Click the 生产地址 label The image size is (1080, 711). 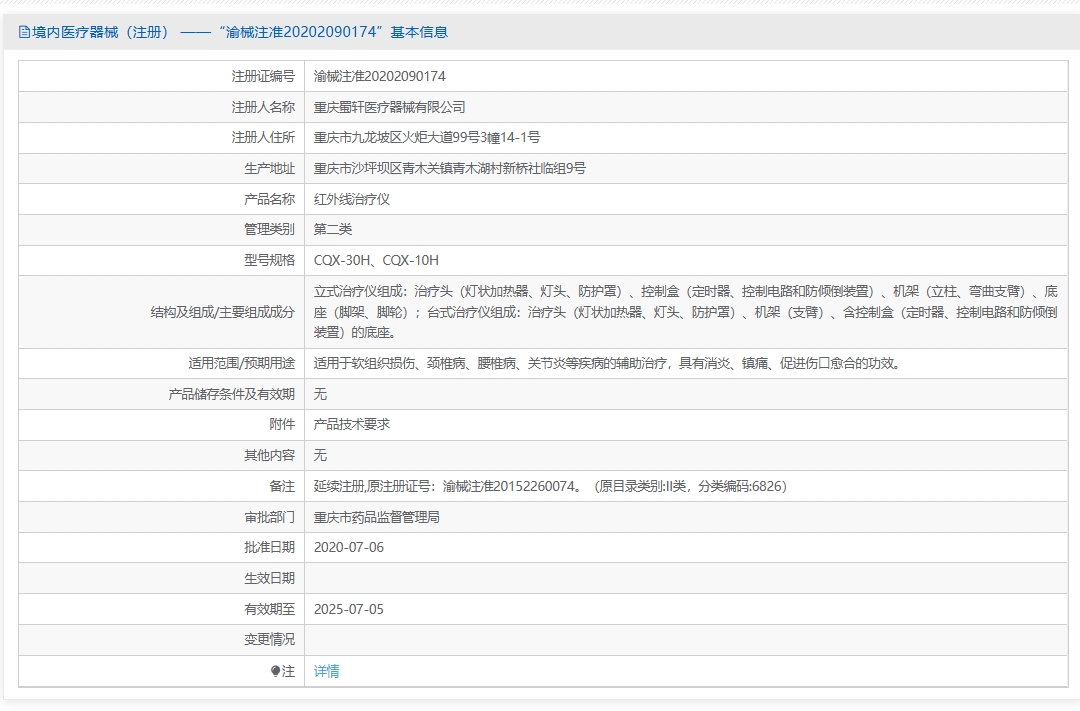(x=269, y=169)
